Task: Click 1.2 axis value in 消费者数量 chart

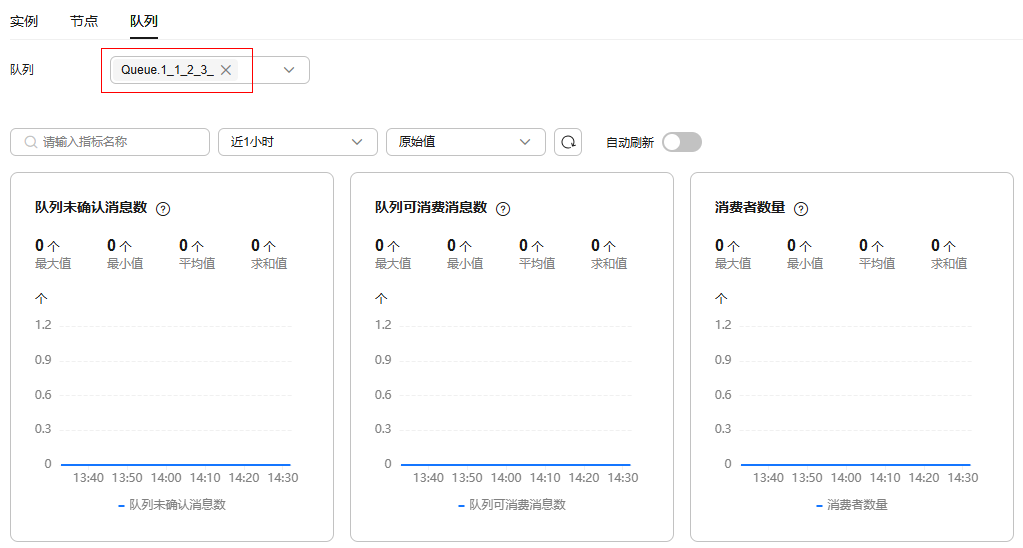Action: [x=723, y=325]
